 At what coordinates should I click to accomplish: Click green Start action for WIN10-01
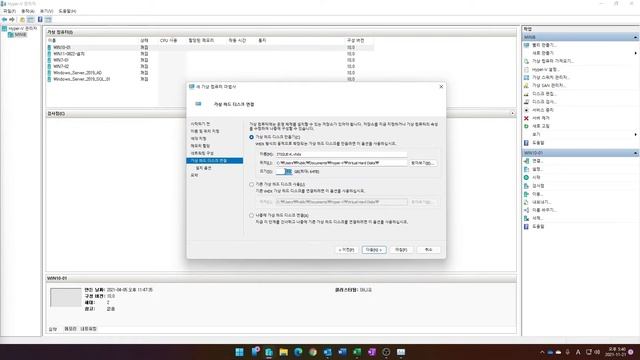pyautogui.click(x=536, y=178)
